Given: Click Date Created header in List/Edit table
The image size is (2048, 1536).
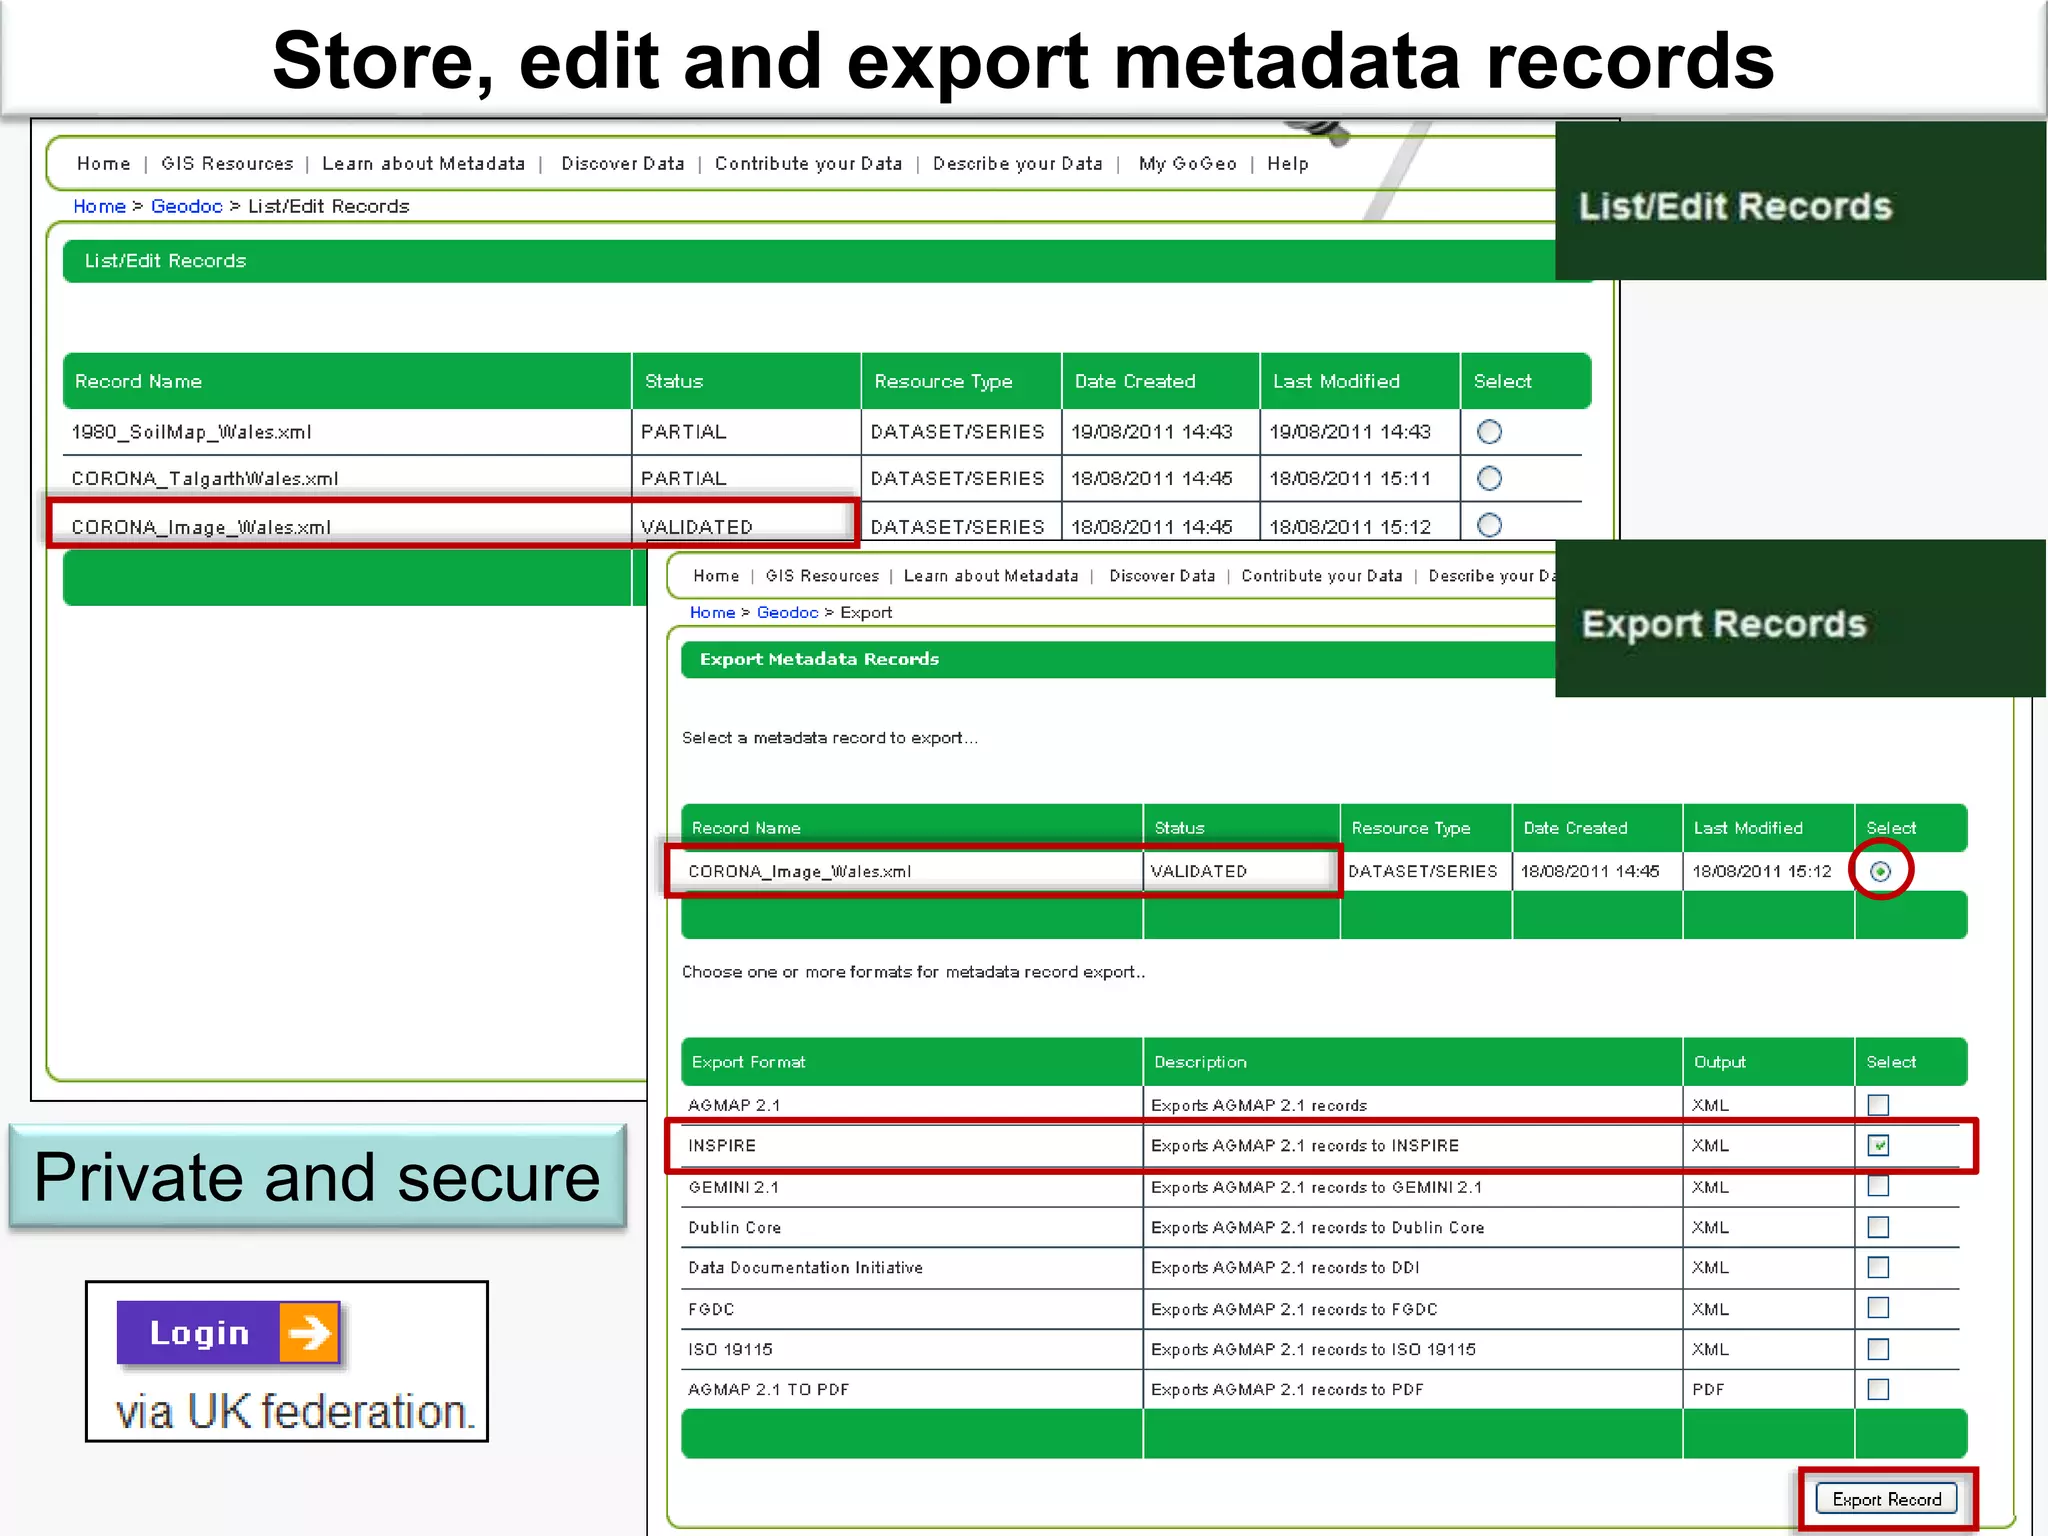Looking at the screenshot, I should click(1135, 381).
